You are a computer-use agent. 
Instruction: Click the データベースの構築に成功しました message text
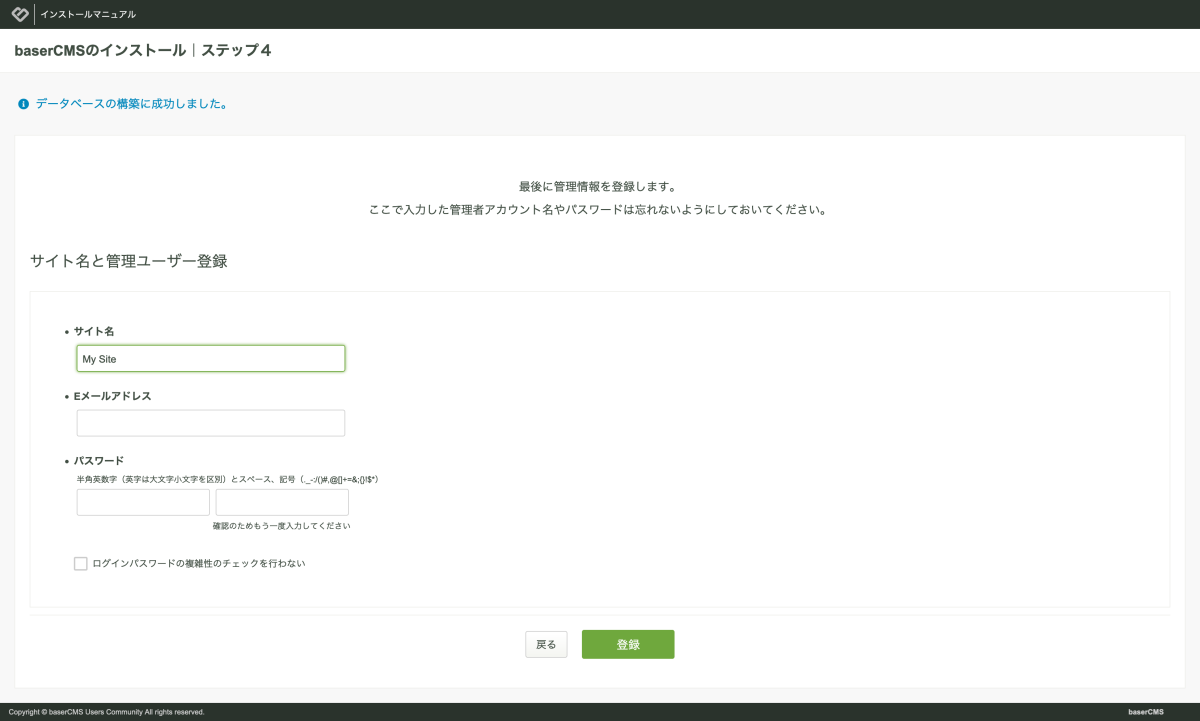[131, 104]
